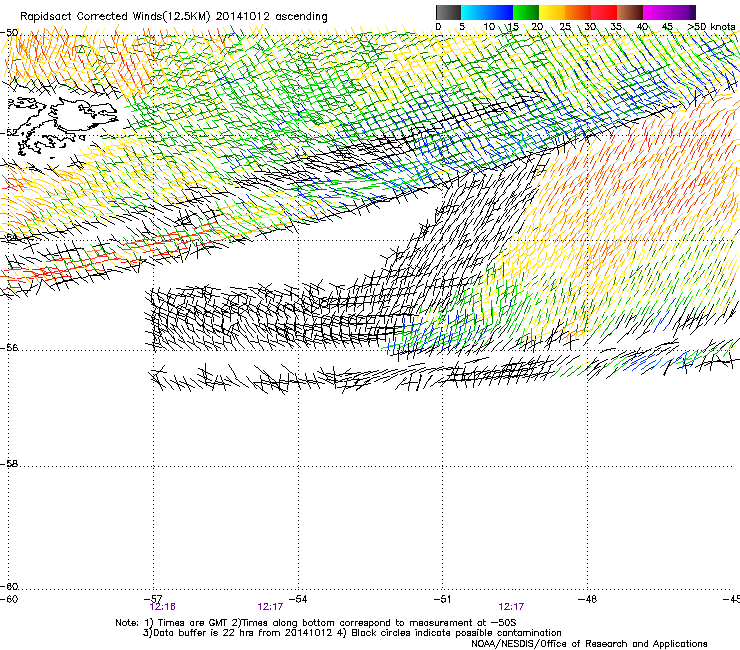Viewport: 740px width, 650px height.
Task: Click the gray 0–5 knots legend segment
Action: 448,12
